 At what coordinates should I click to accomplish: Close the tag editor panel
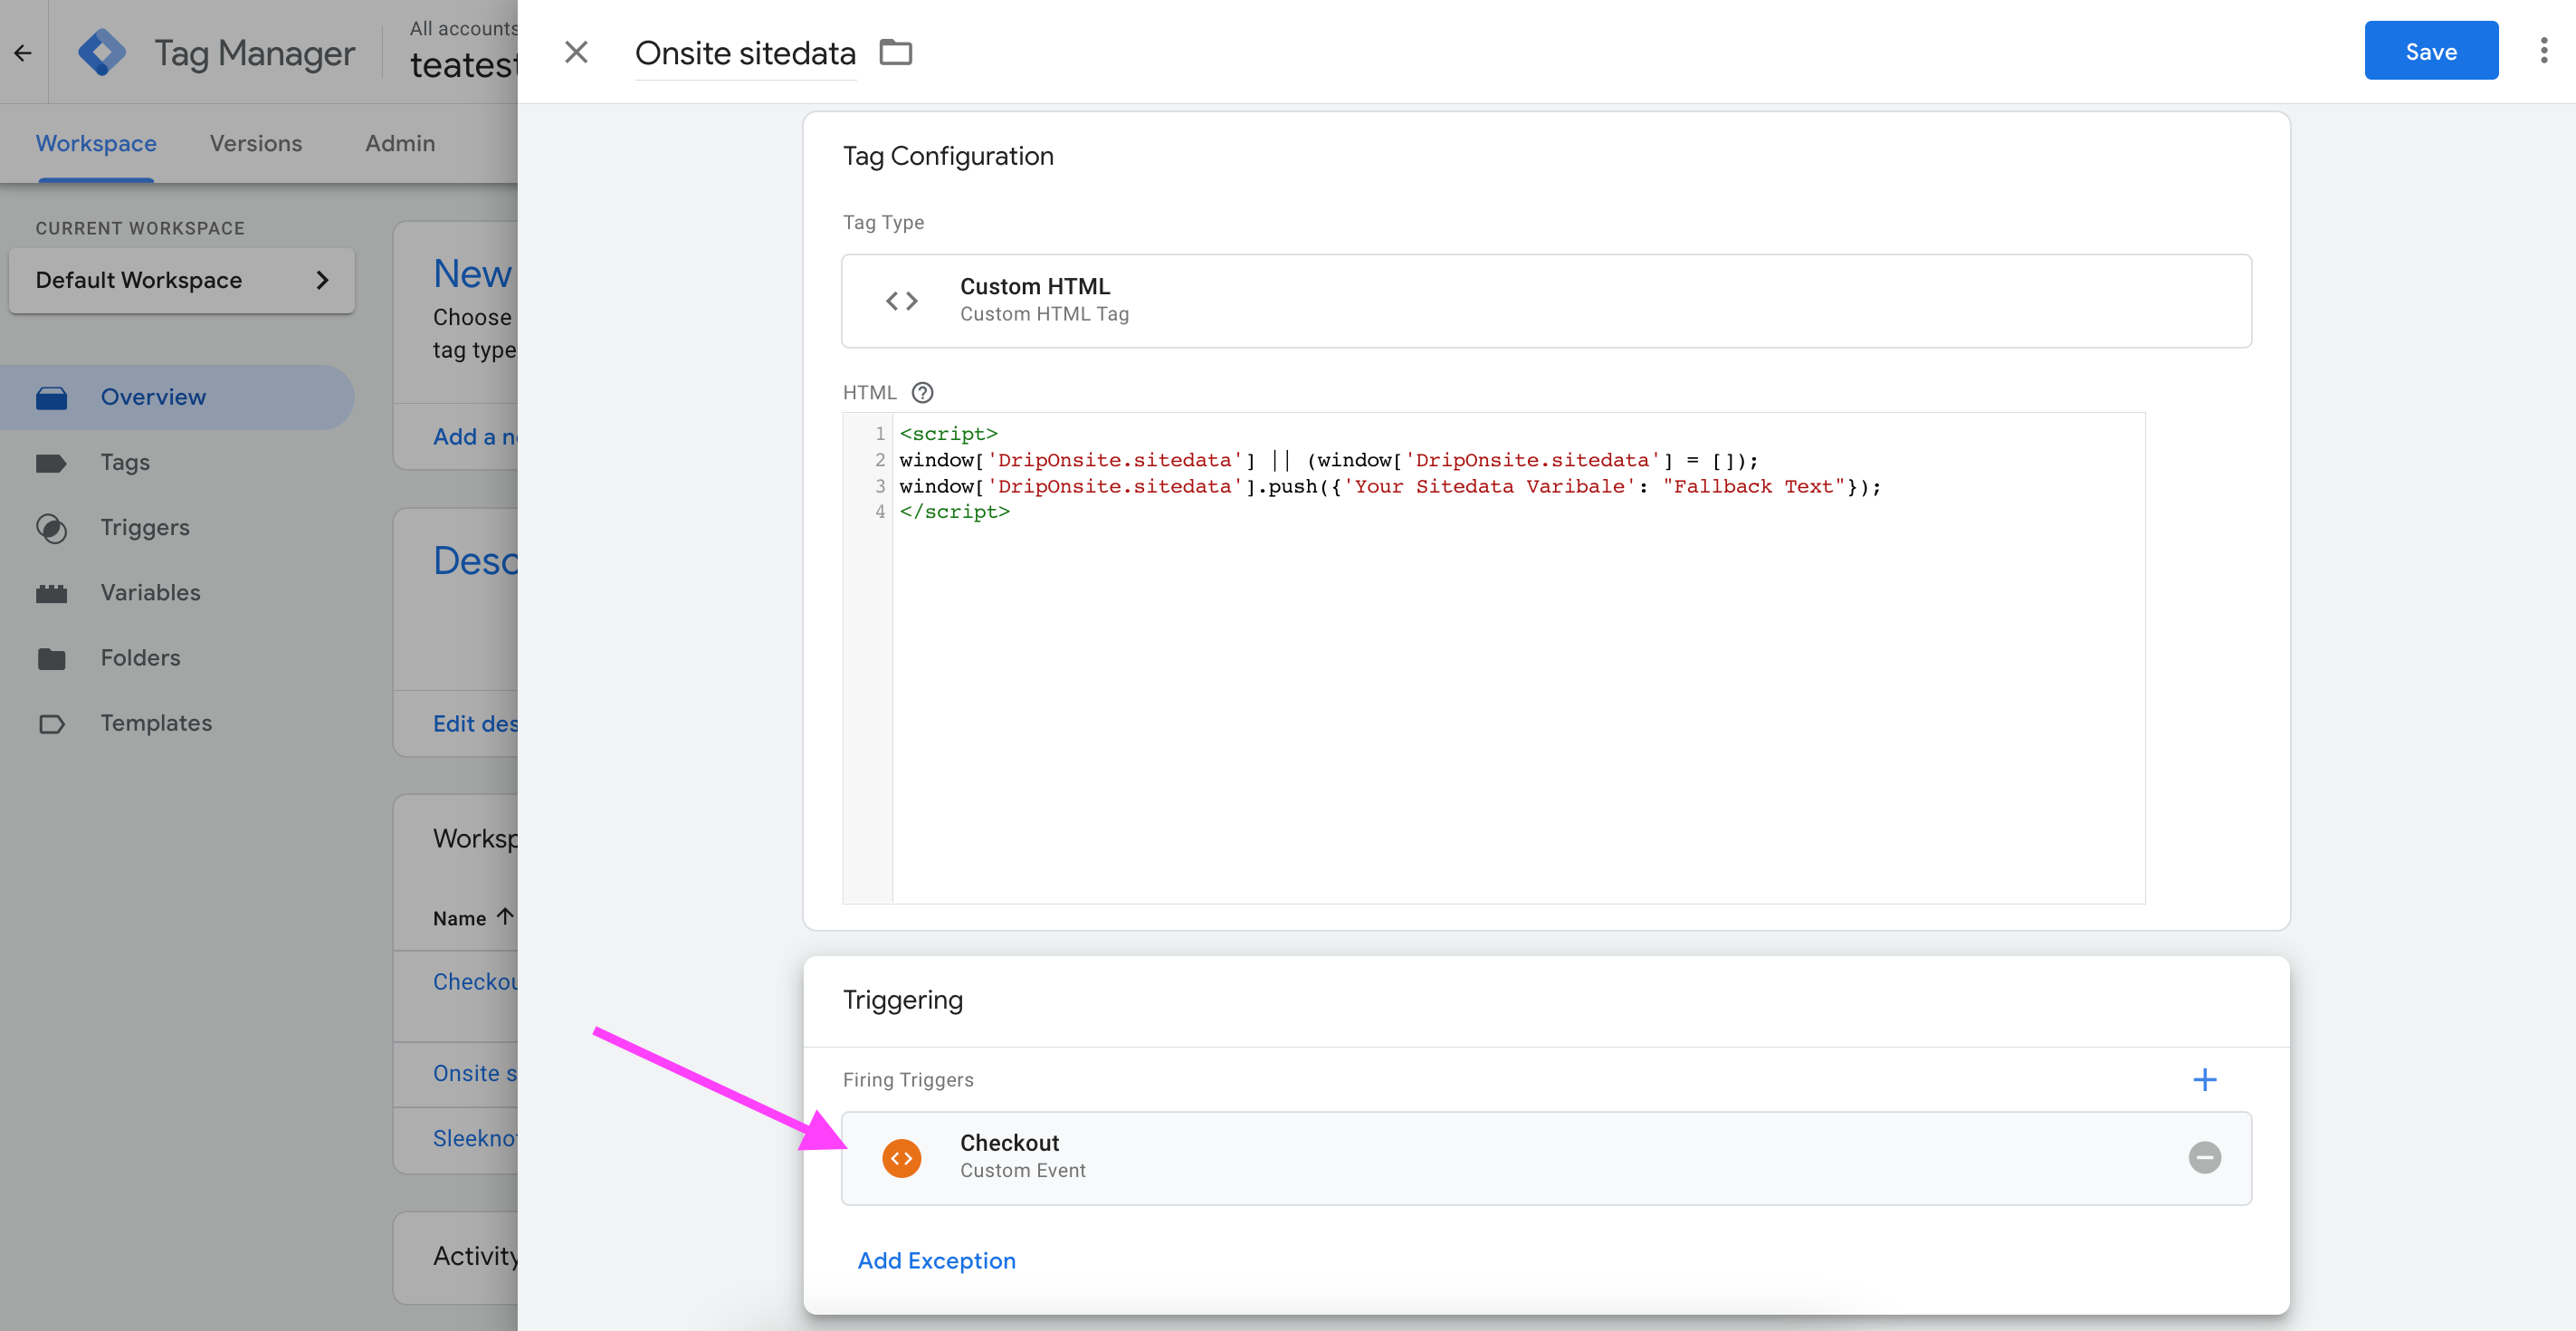(x=575, y=52)
